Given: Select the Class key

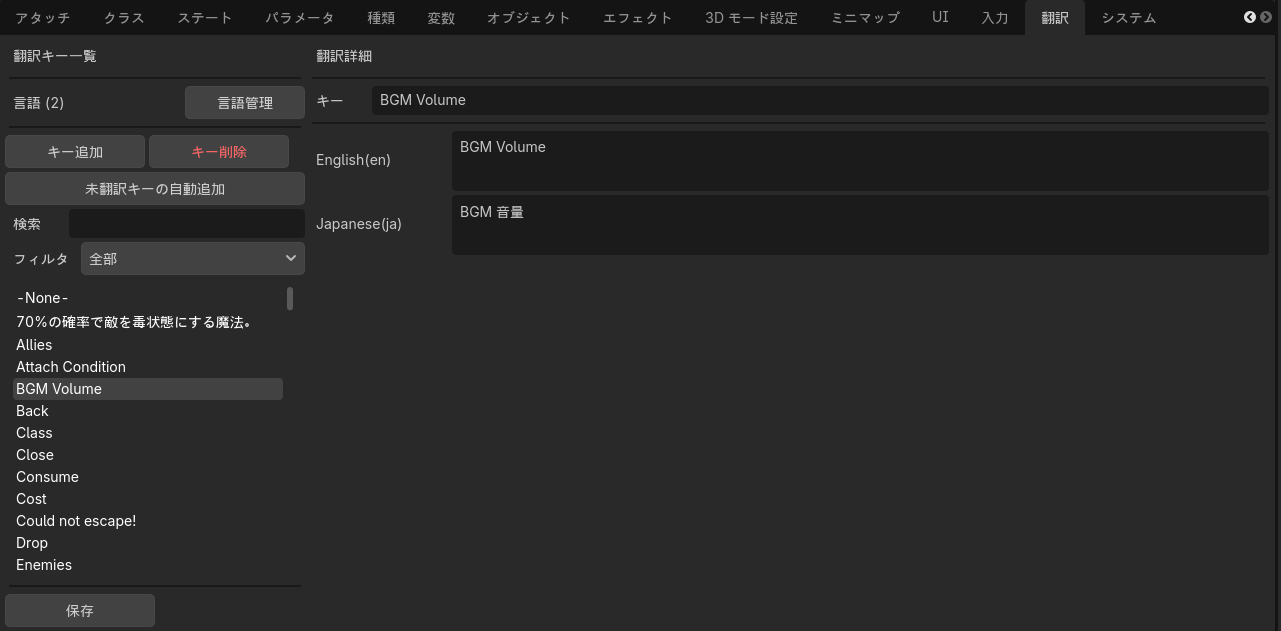Looking at the screenshot, I should [x=148, y=432].
